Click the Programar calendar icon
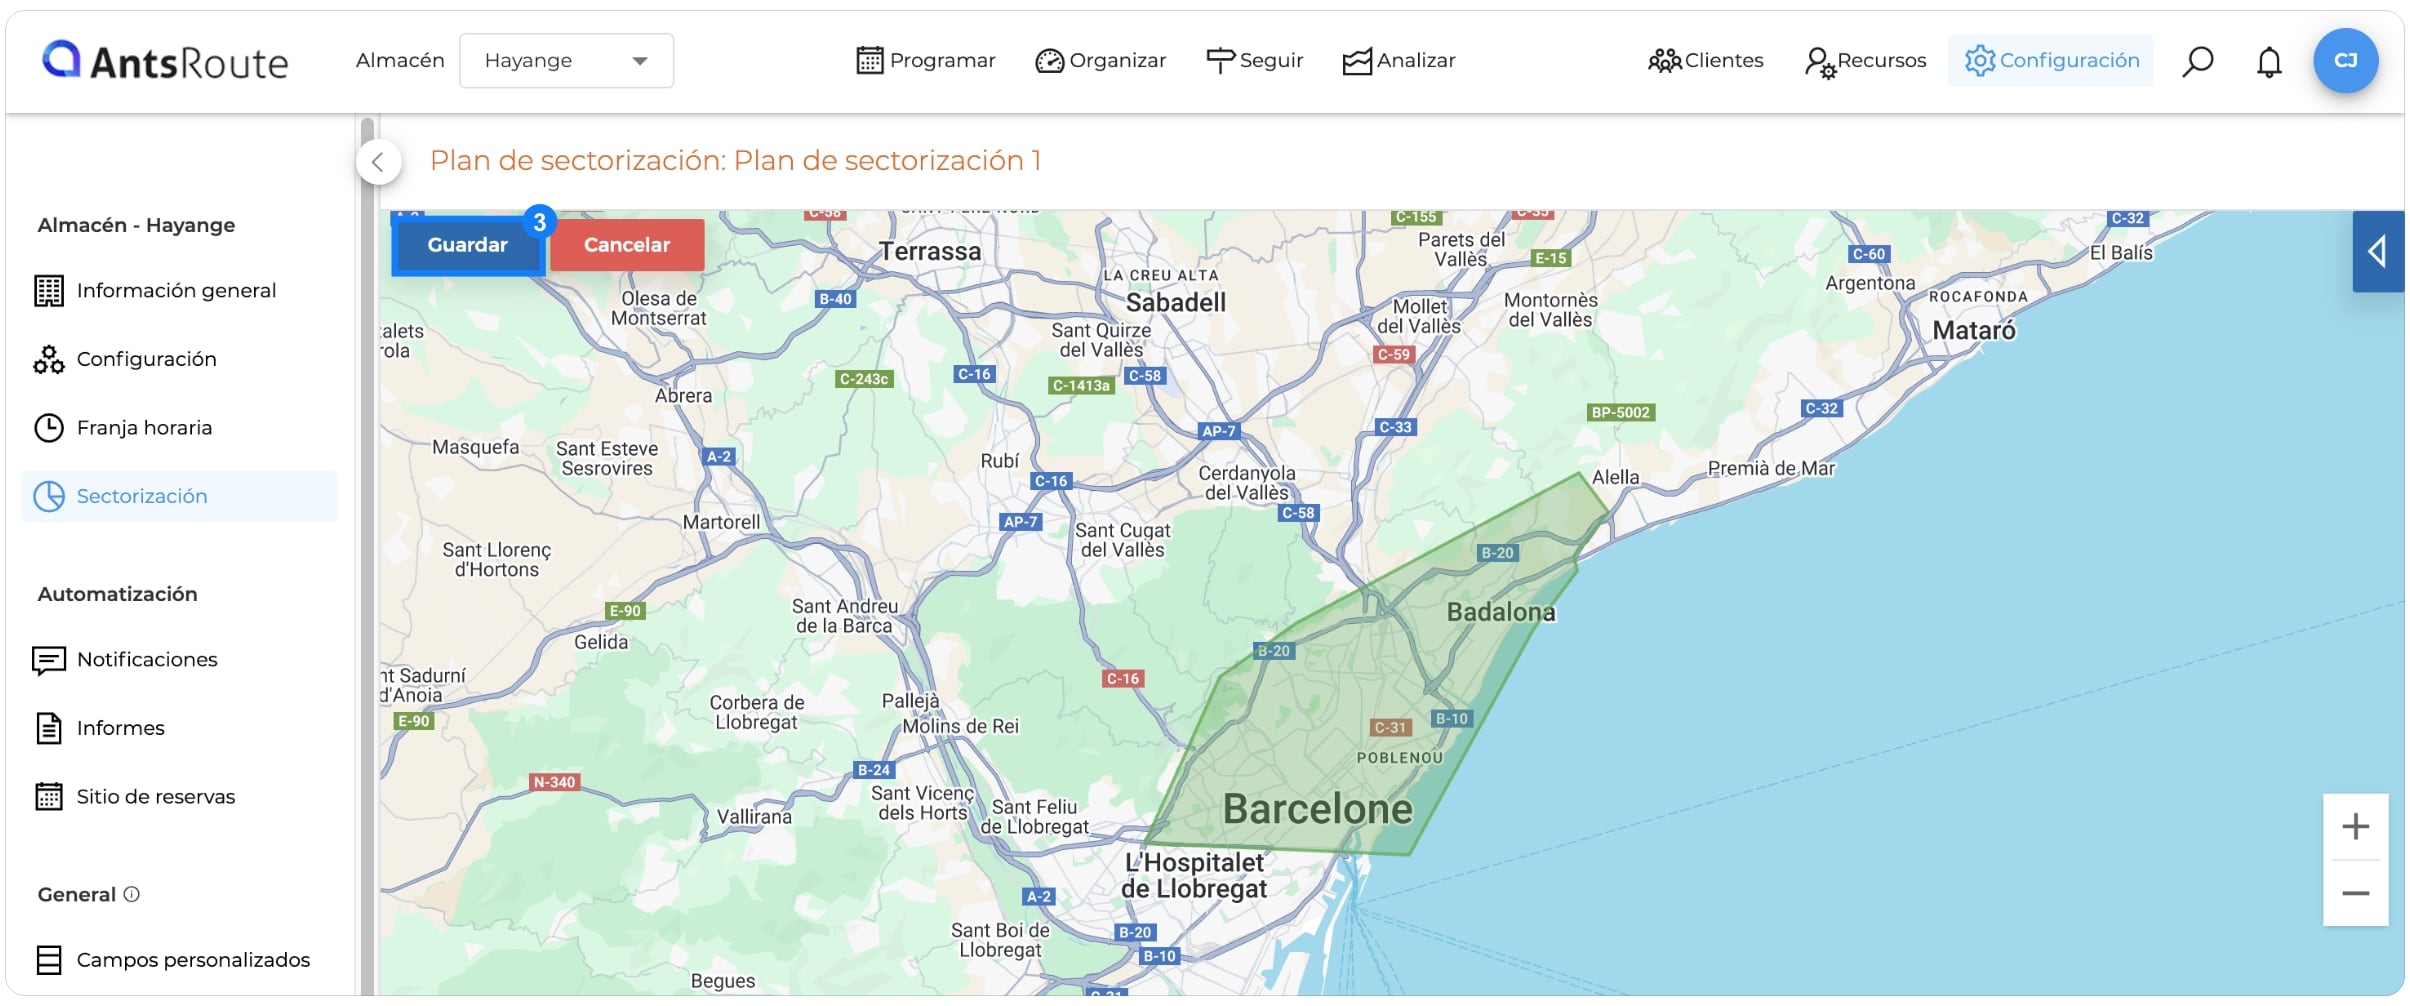Image resolution: width=2410 pixels, height=1006 pixels. 870,61
